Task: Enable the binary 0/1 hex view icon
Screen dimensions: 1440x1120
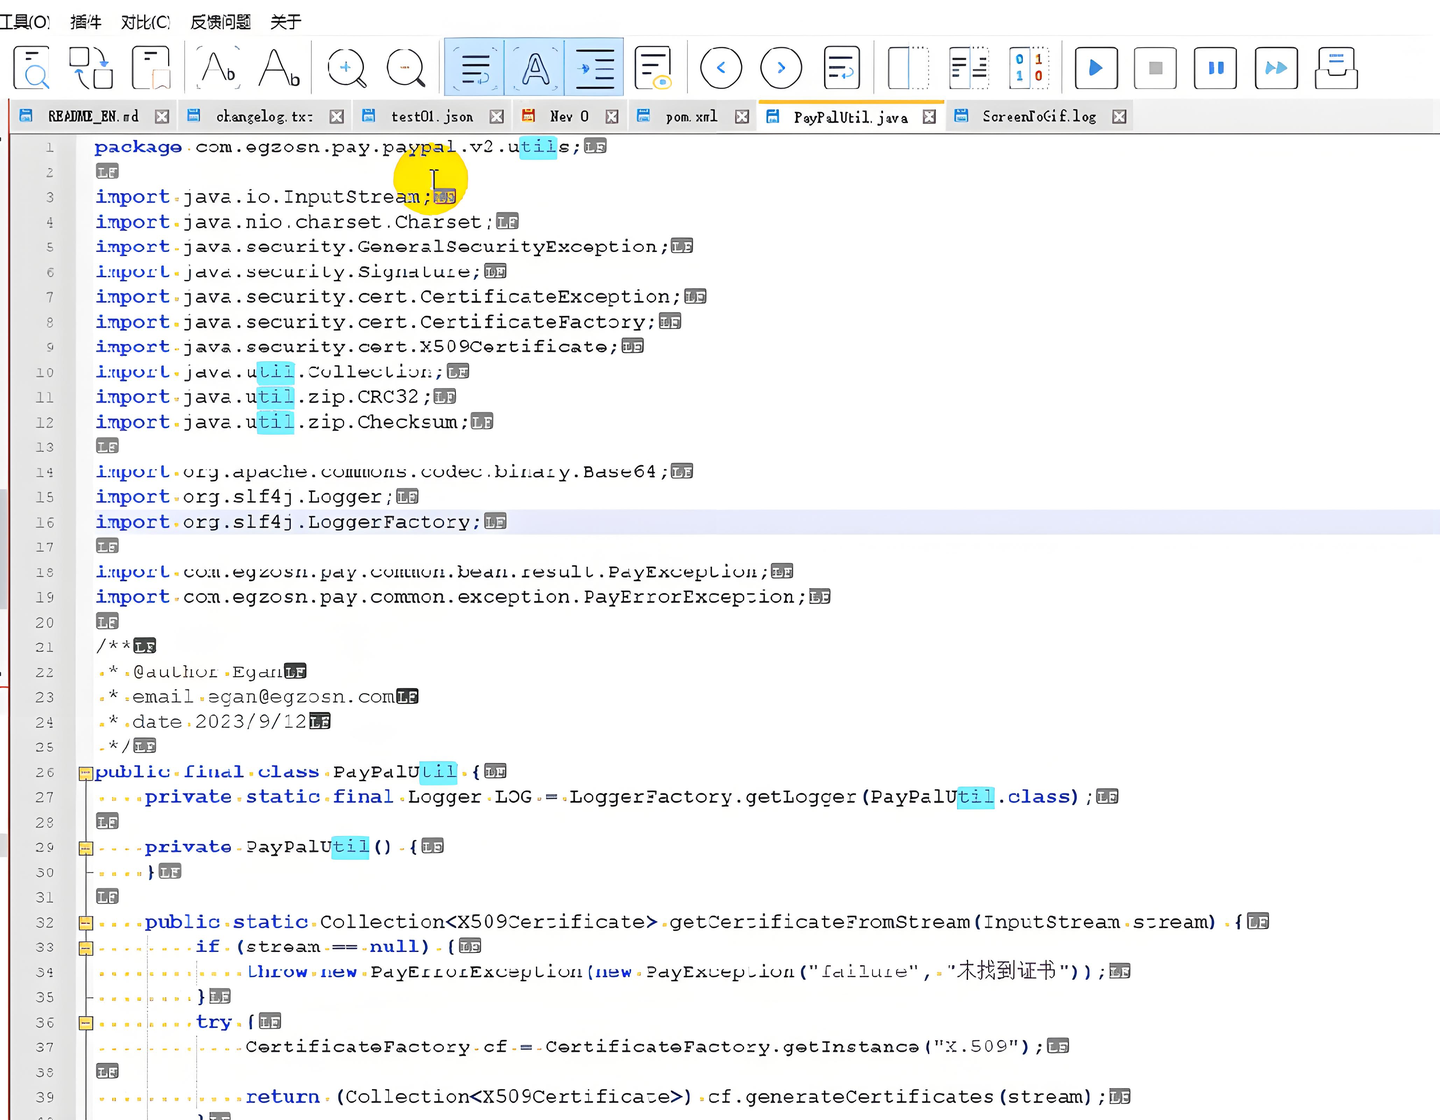Action: pyautogui.click(x=1028, y=68)
